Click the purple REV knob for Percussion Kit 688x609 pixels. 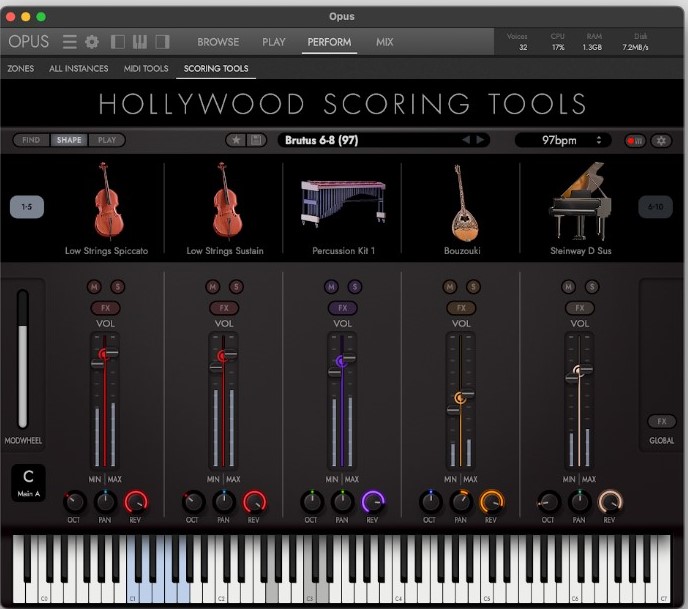[373, 502]
